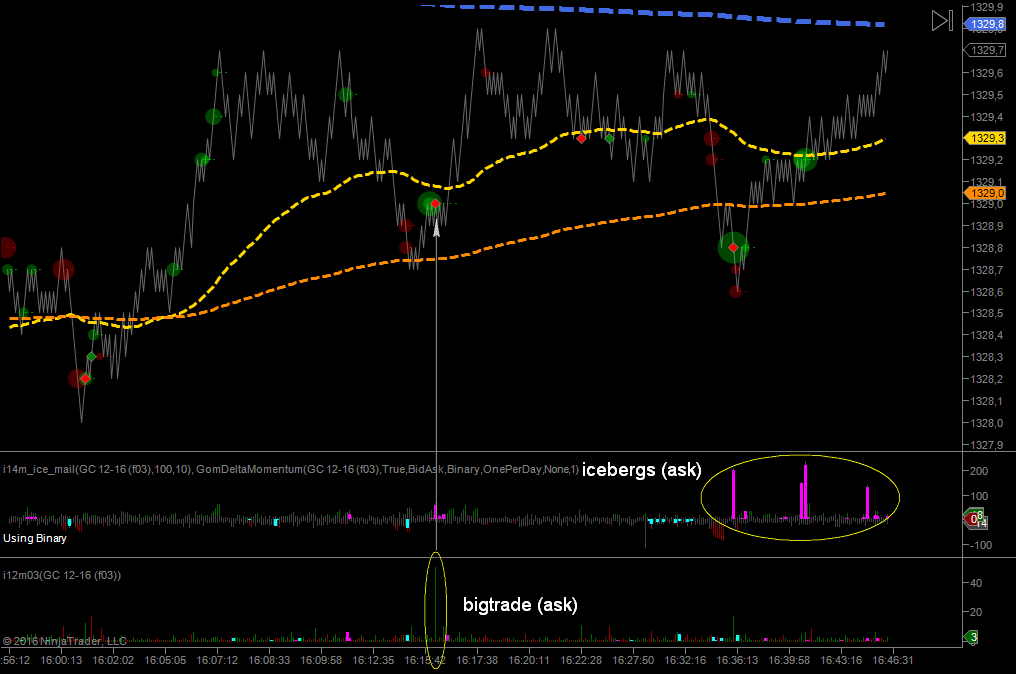
Task: Click the yellow 1329,3 price marker
Action: click(x=985, y=138)
